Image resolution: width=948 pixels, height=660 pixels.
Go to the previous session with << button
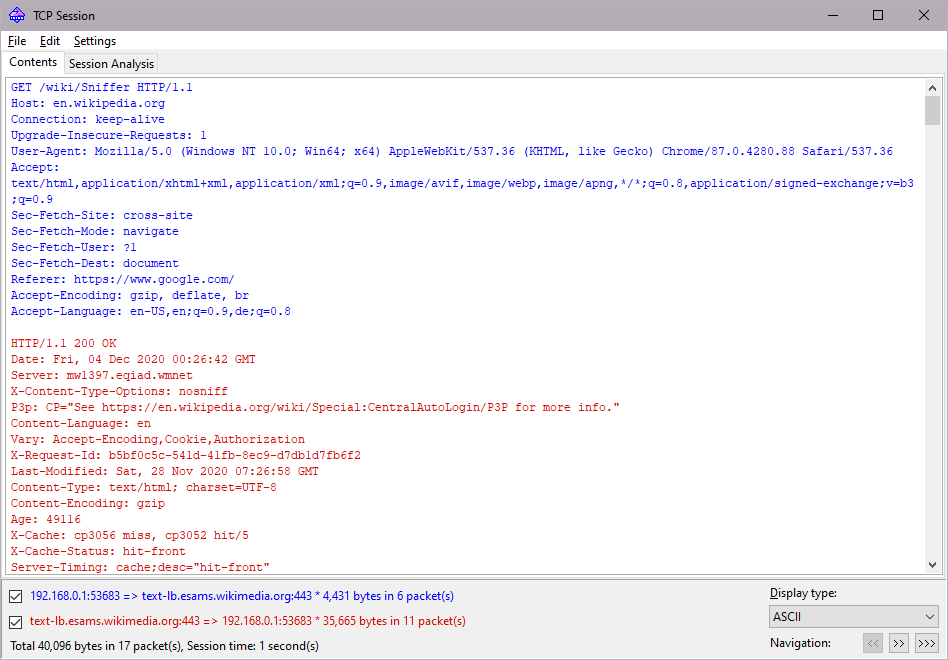[x=873, y=644]
